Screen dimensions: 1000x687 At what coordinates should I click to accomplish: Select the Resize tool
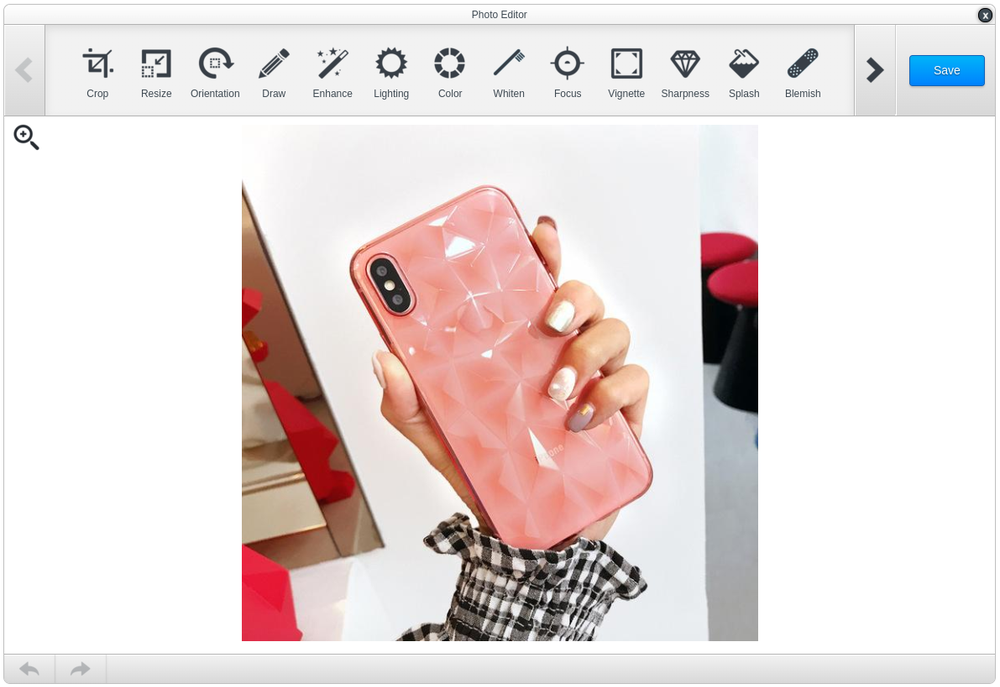pyautogui.click(x=156, y=70)
